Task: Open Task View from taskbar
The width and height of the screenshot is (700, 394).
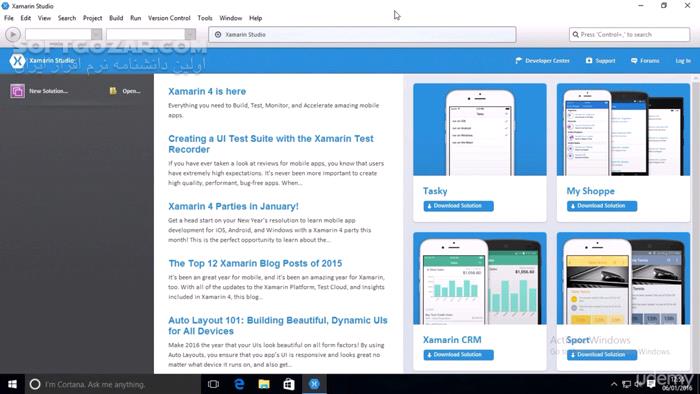Action: [x=213, y=384]
